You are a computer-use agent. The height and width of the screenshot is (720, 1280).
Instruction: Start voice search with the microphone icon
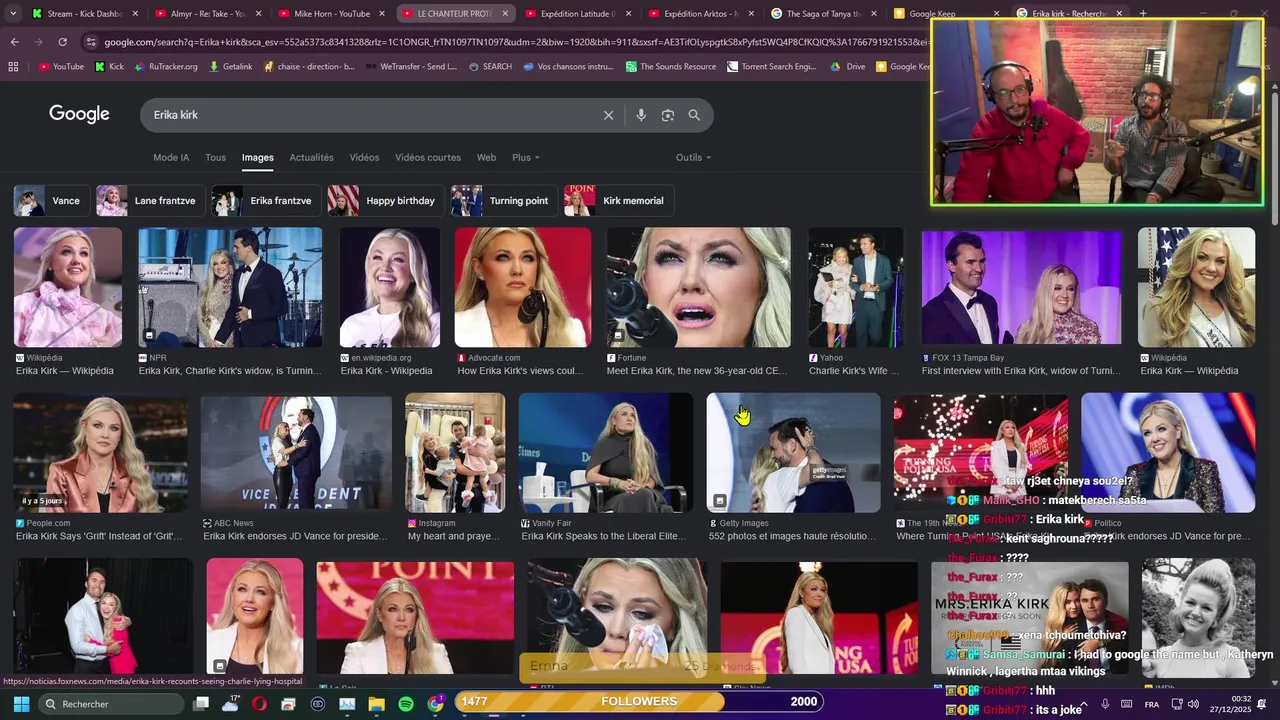tap(641, 115)
